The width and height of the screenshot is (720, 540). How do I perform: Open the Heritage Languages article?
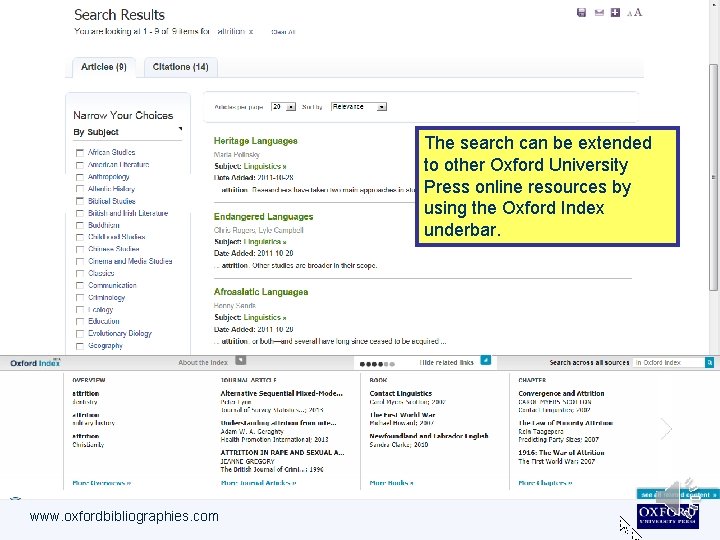point(255,141)
